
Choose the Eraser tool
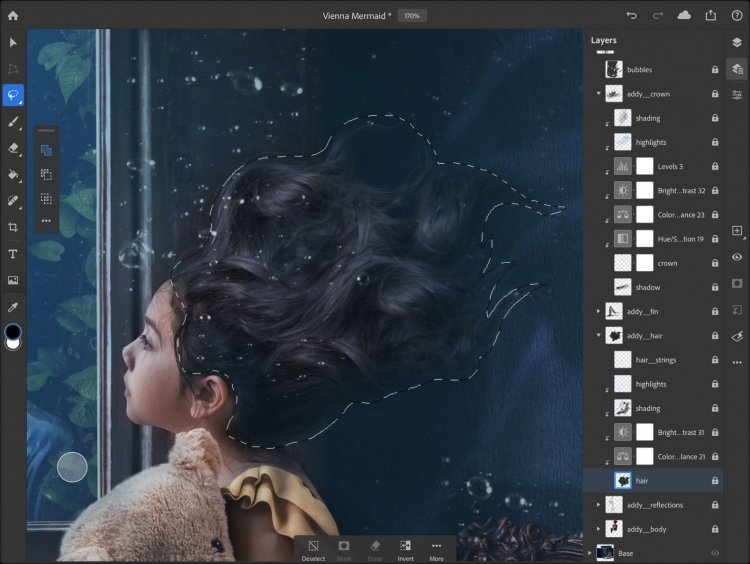click(13, 148)
